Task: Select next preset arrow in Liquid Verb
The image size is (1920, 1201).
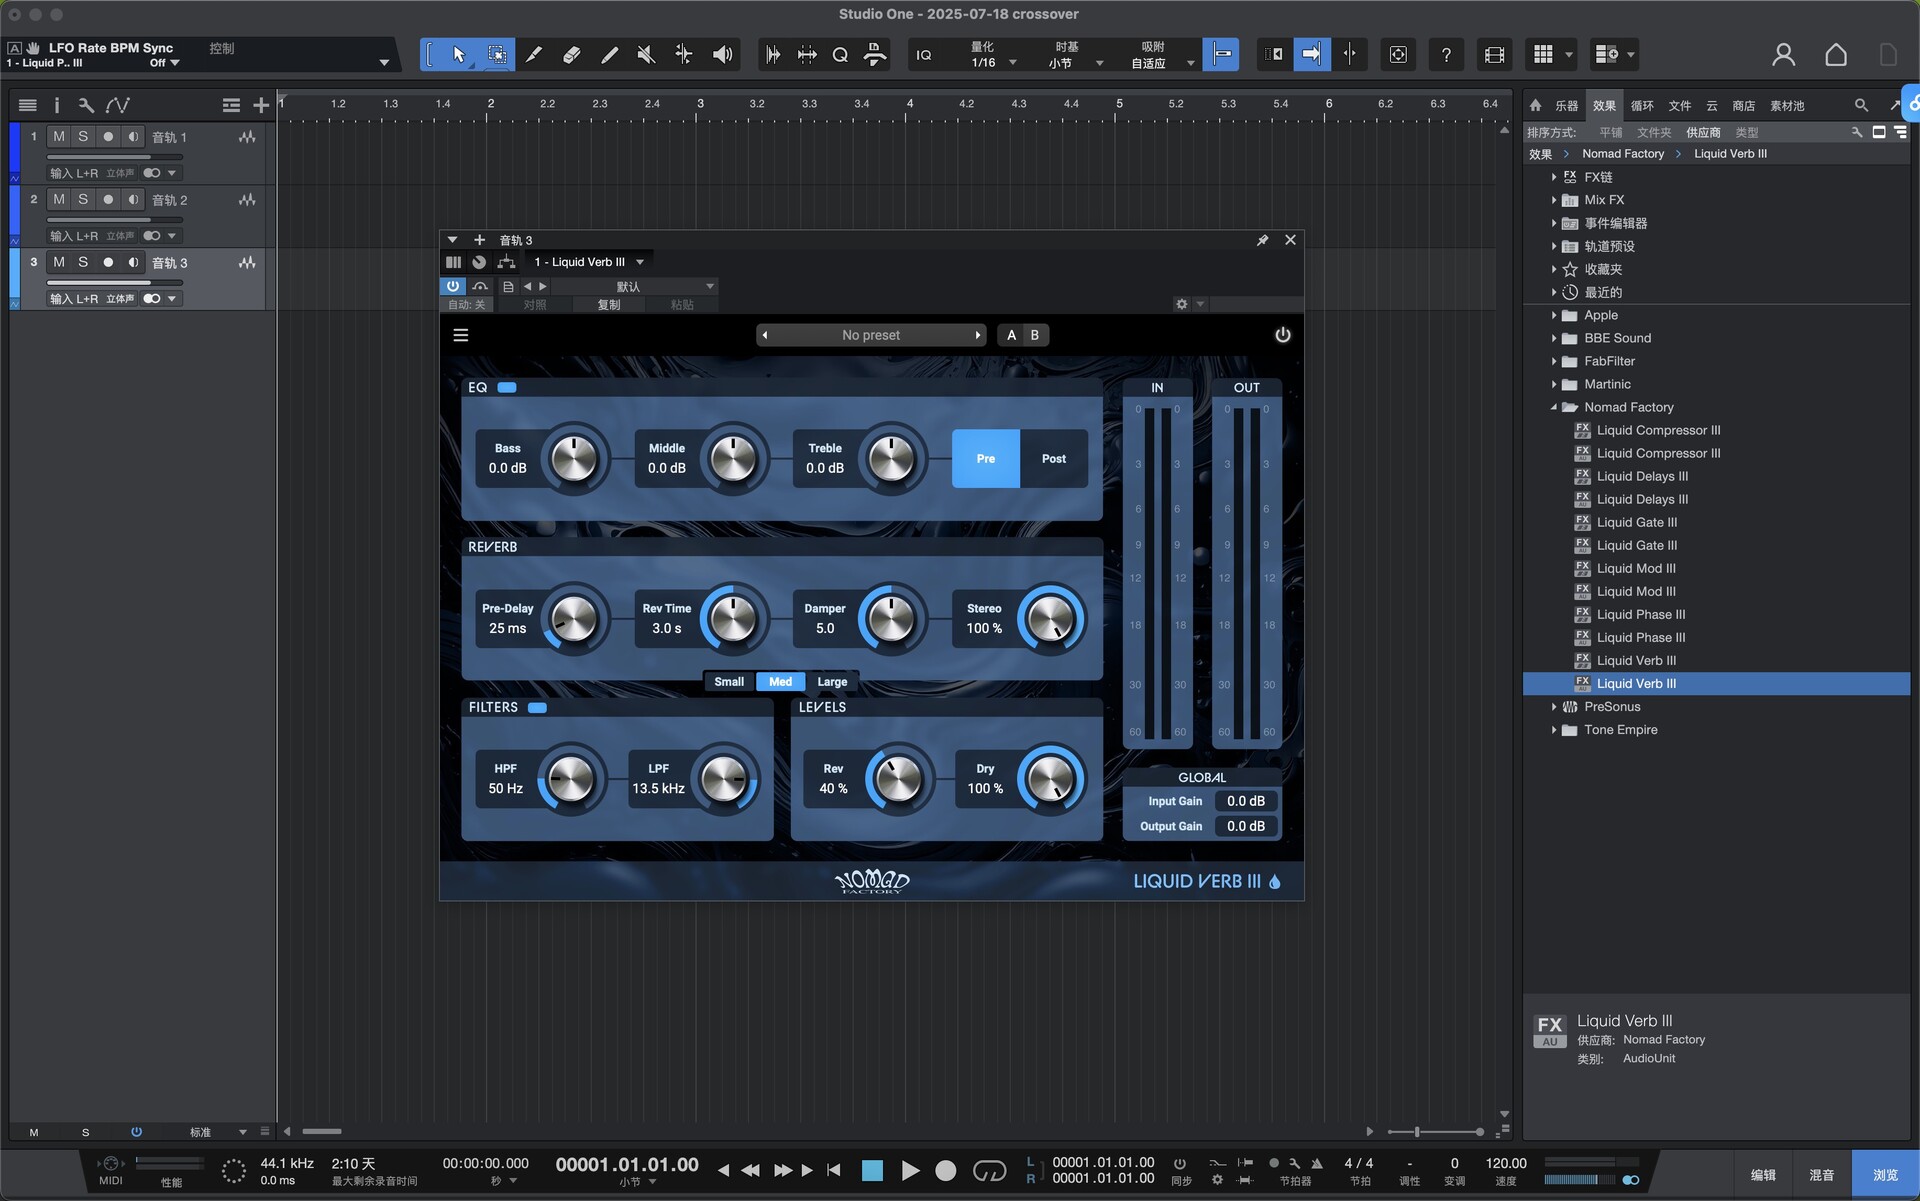Action: (977, 335)
